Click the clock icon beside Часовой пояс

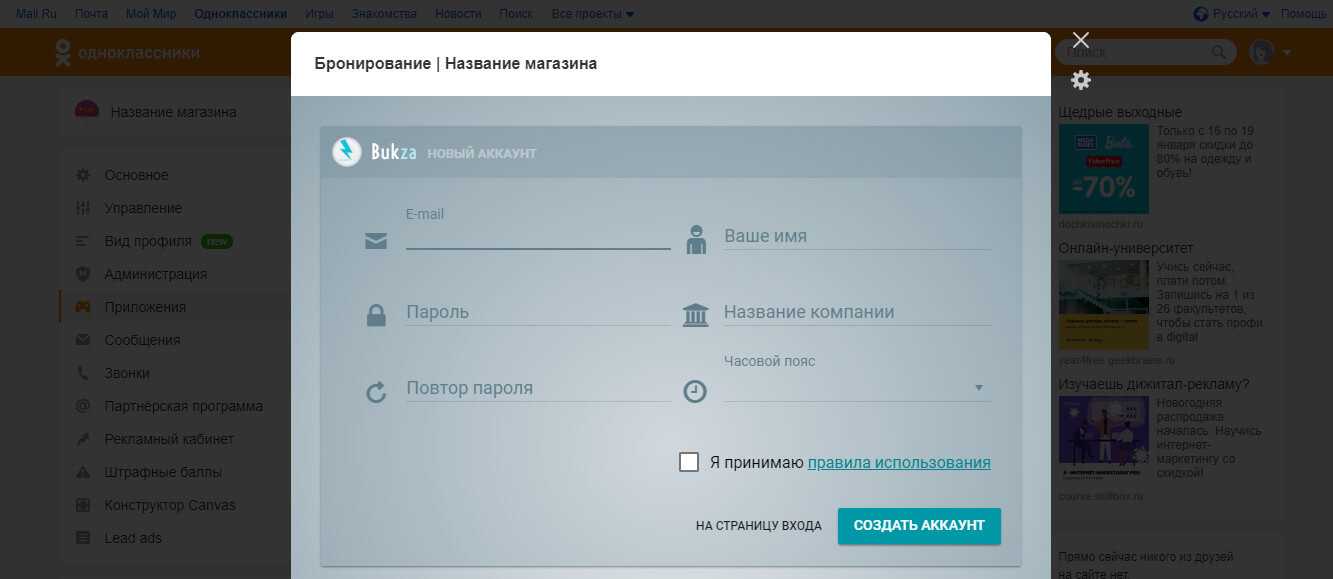(x=695, y=392)
